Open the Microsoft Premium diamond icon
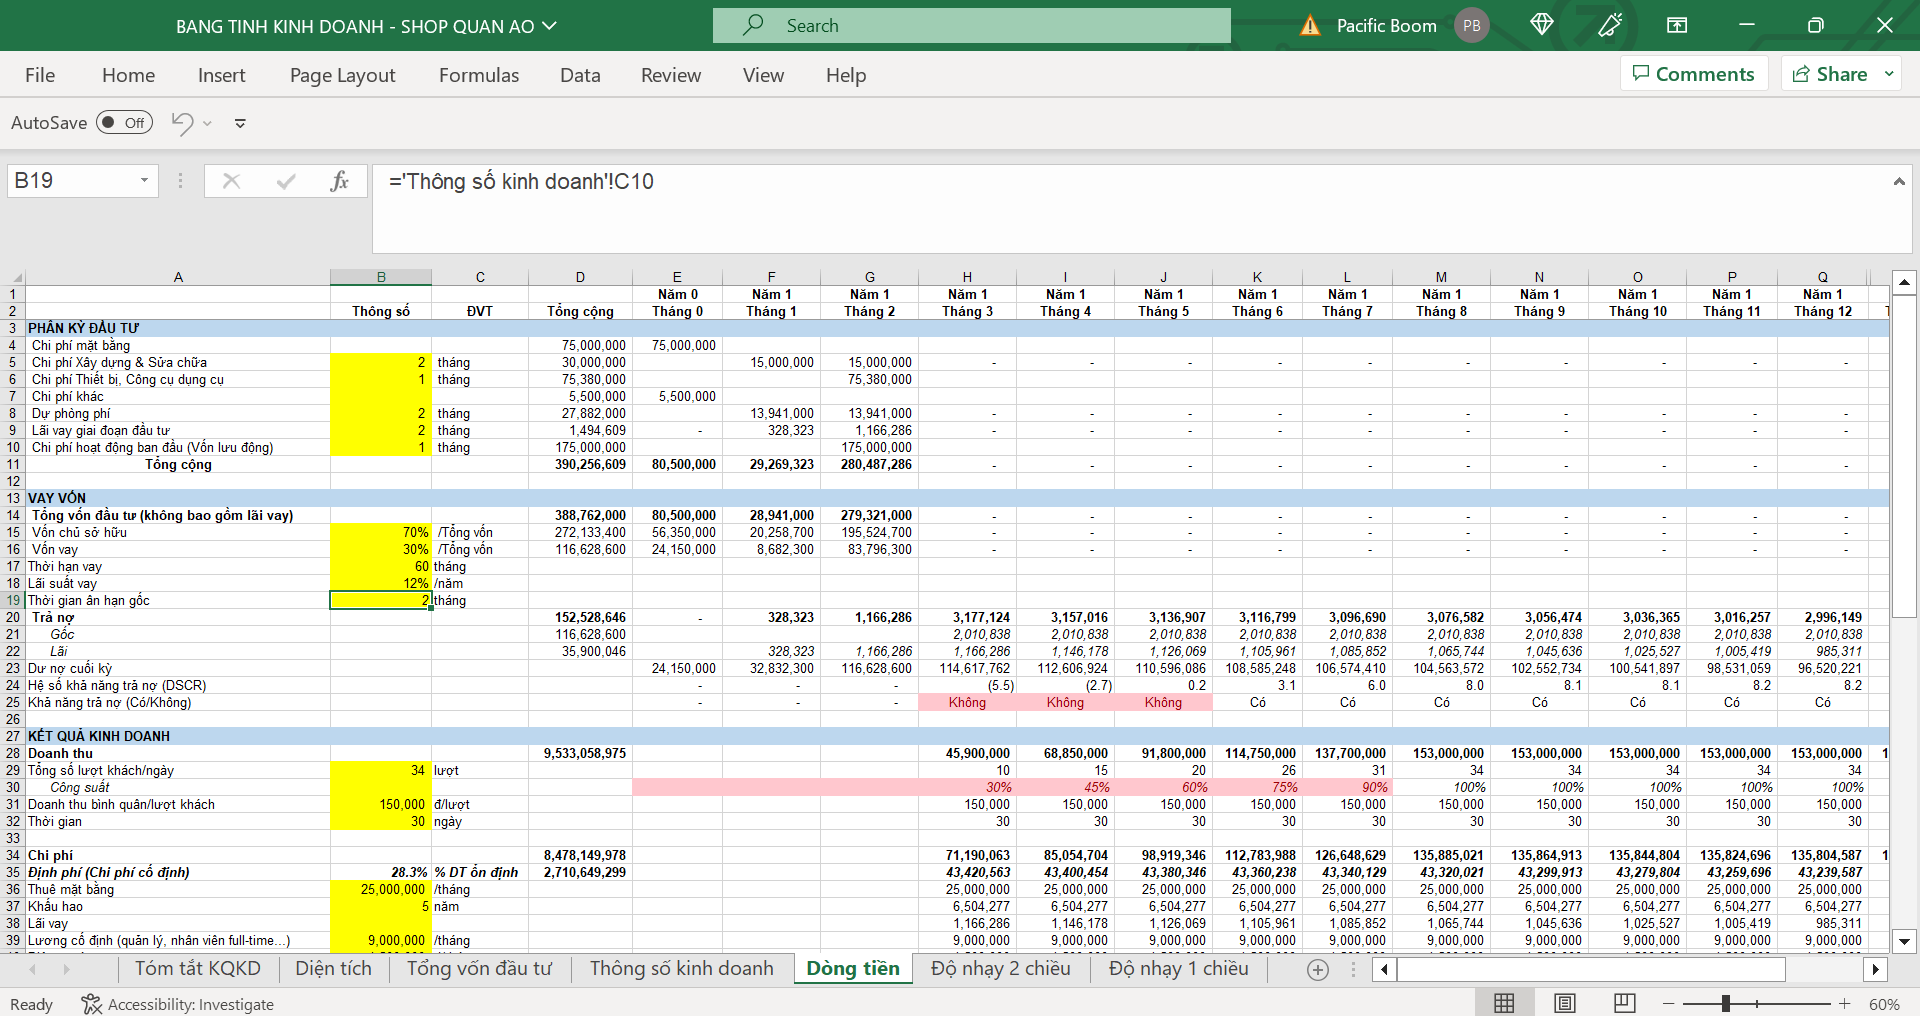 pyautogui.click(x=1541, y=25)
